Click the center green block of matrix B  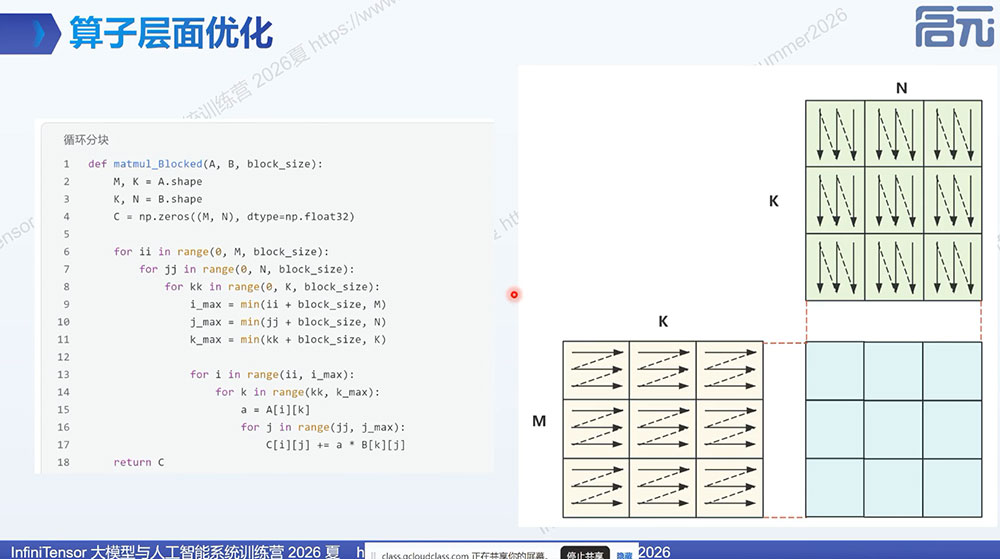tap(893, 200)
